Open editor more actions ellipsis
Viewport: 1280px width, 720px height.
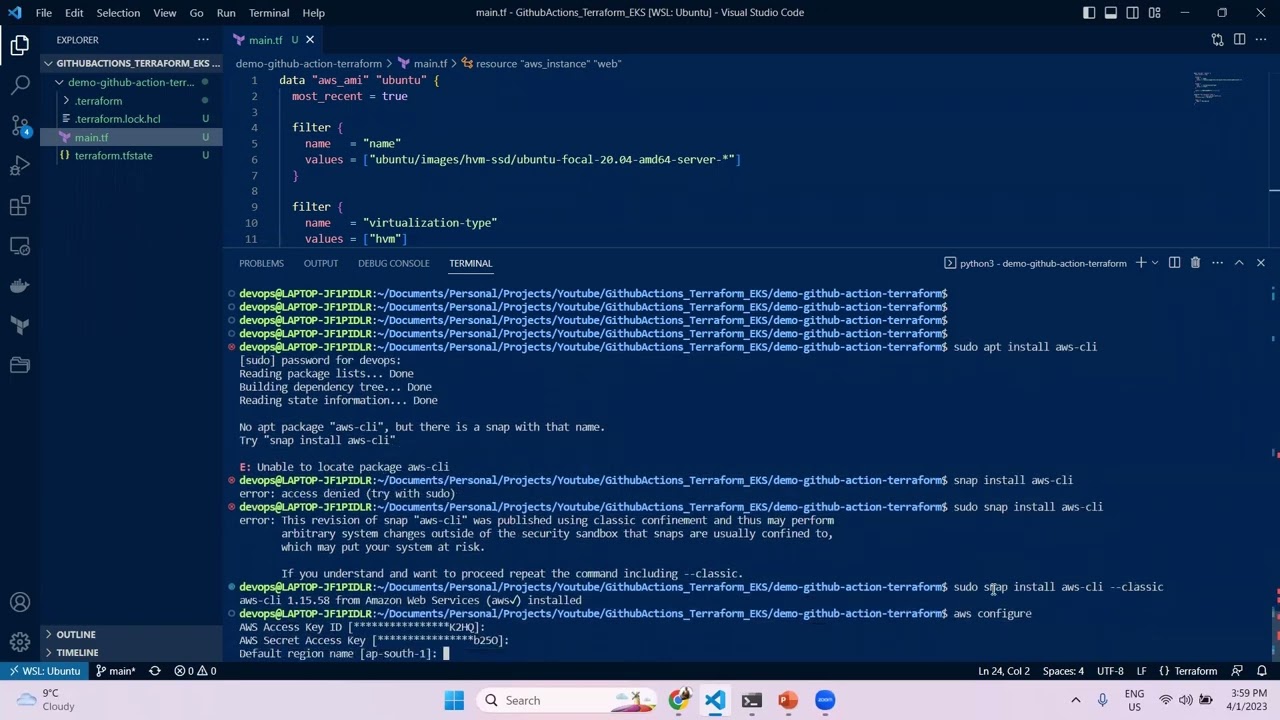[1261, 40]
